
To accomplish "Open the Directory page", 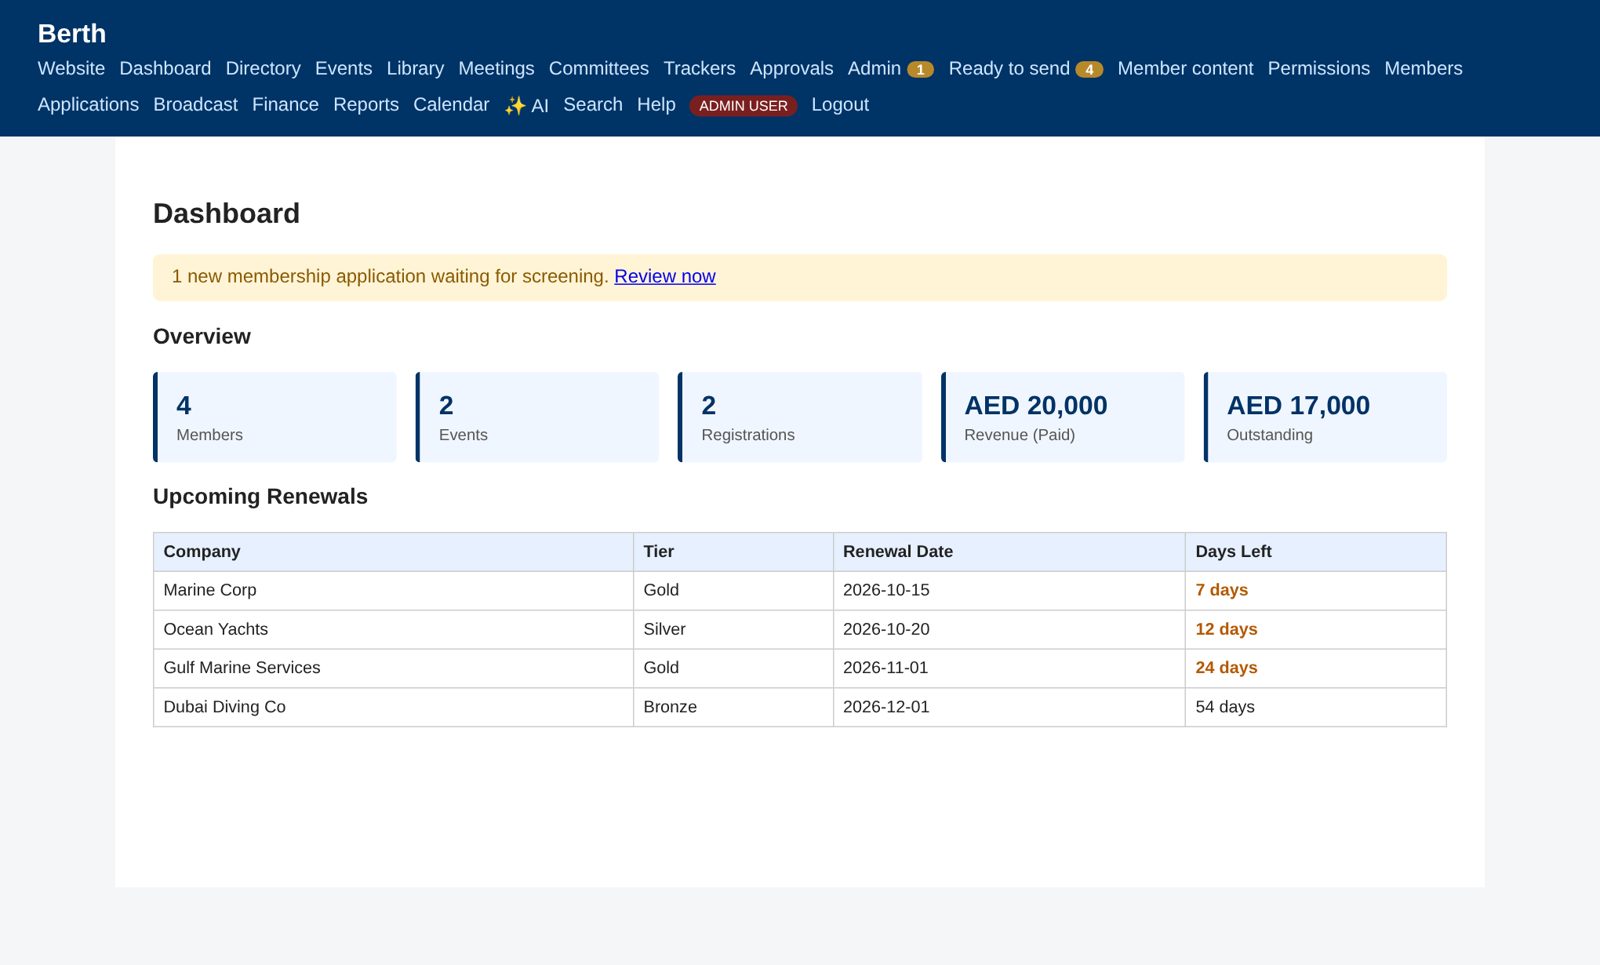I will click(263, 68).
